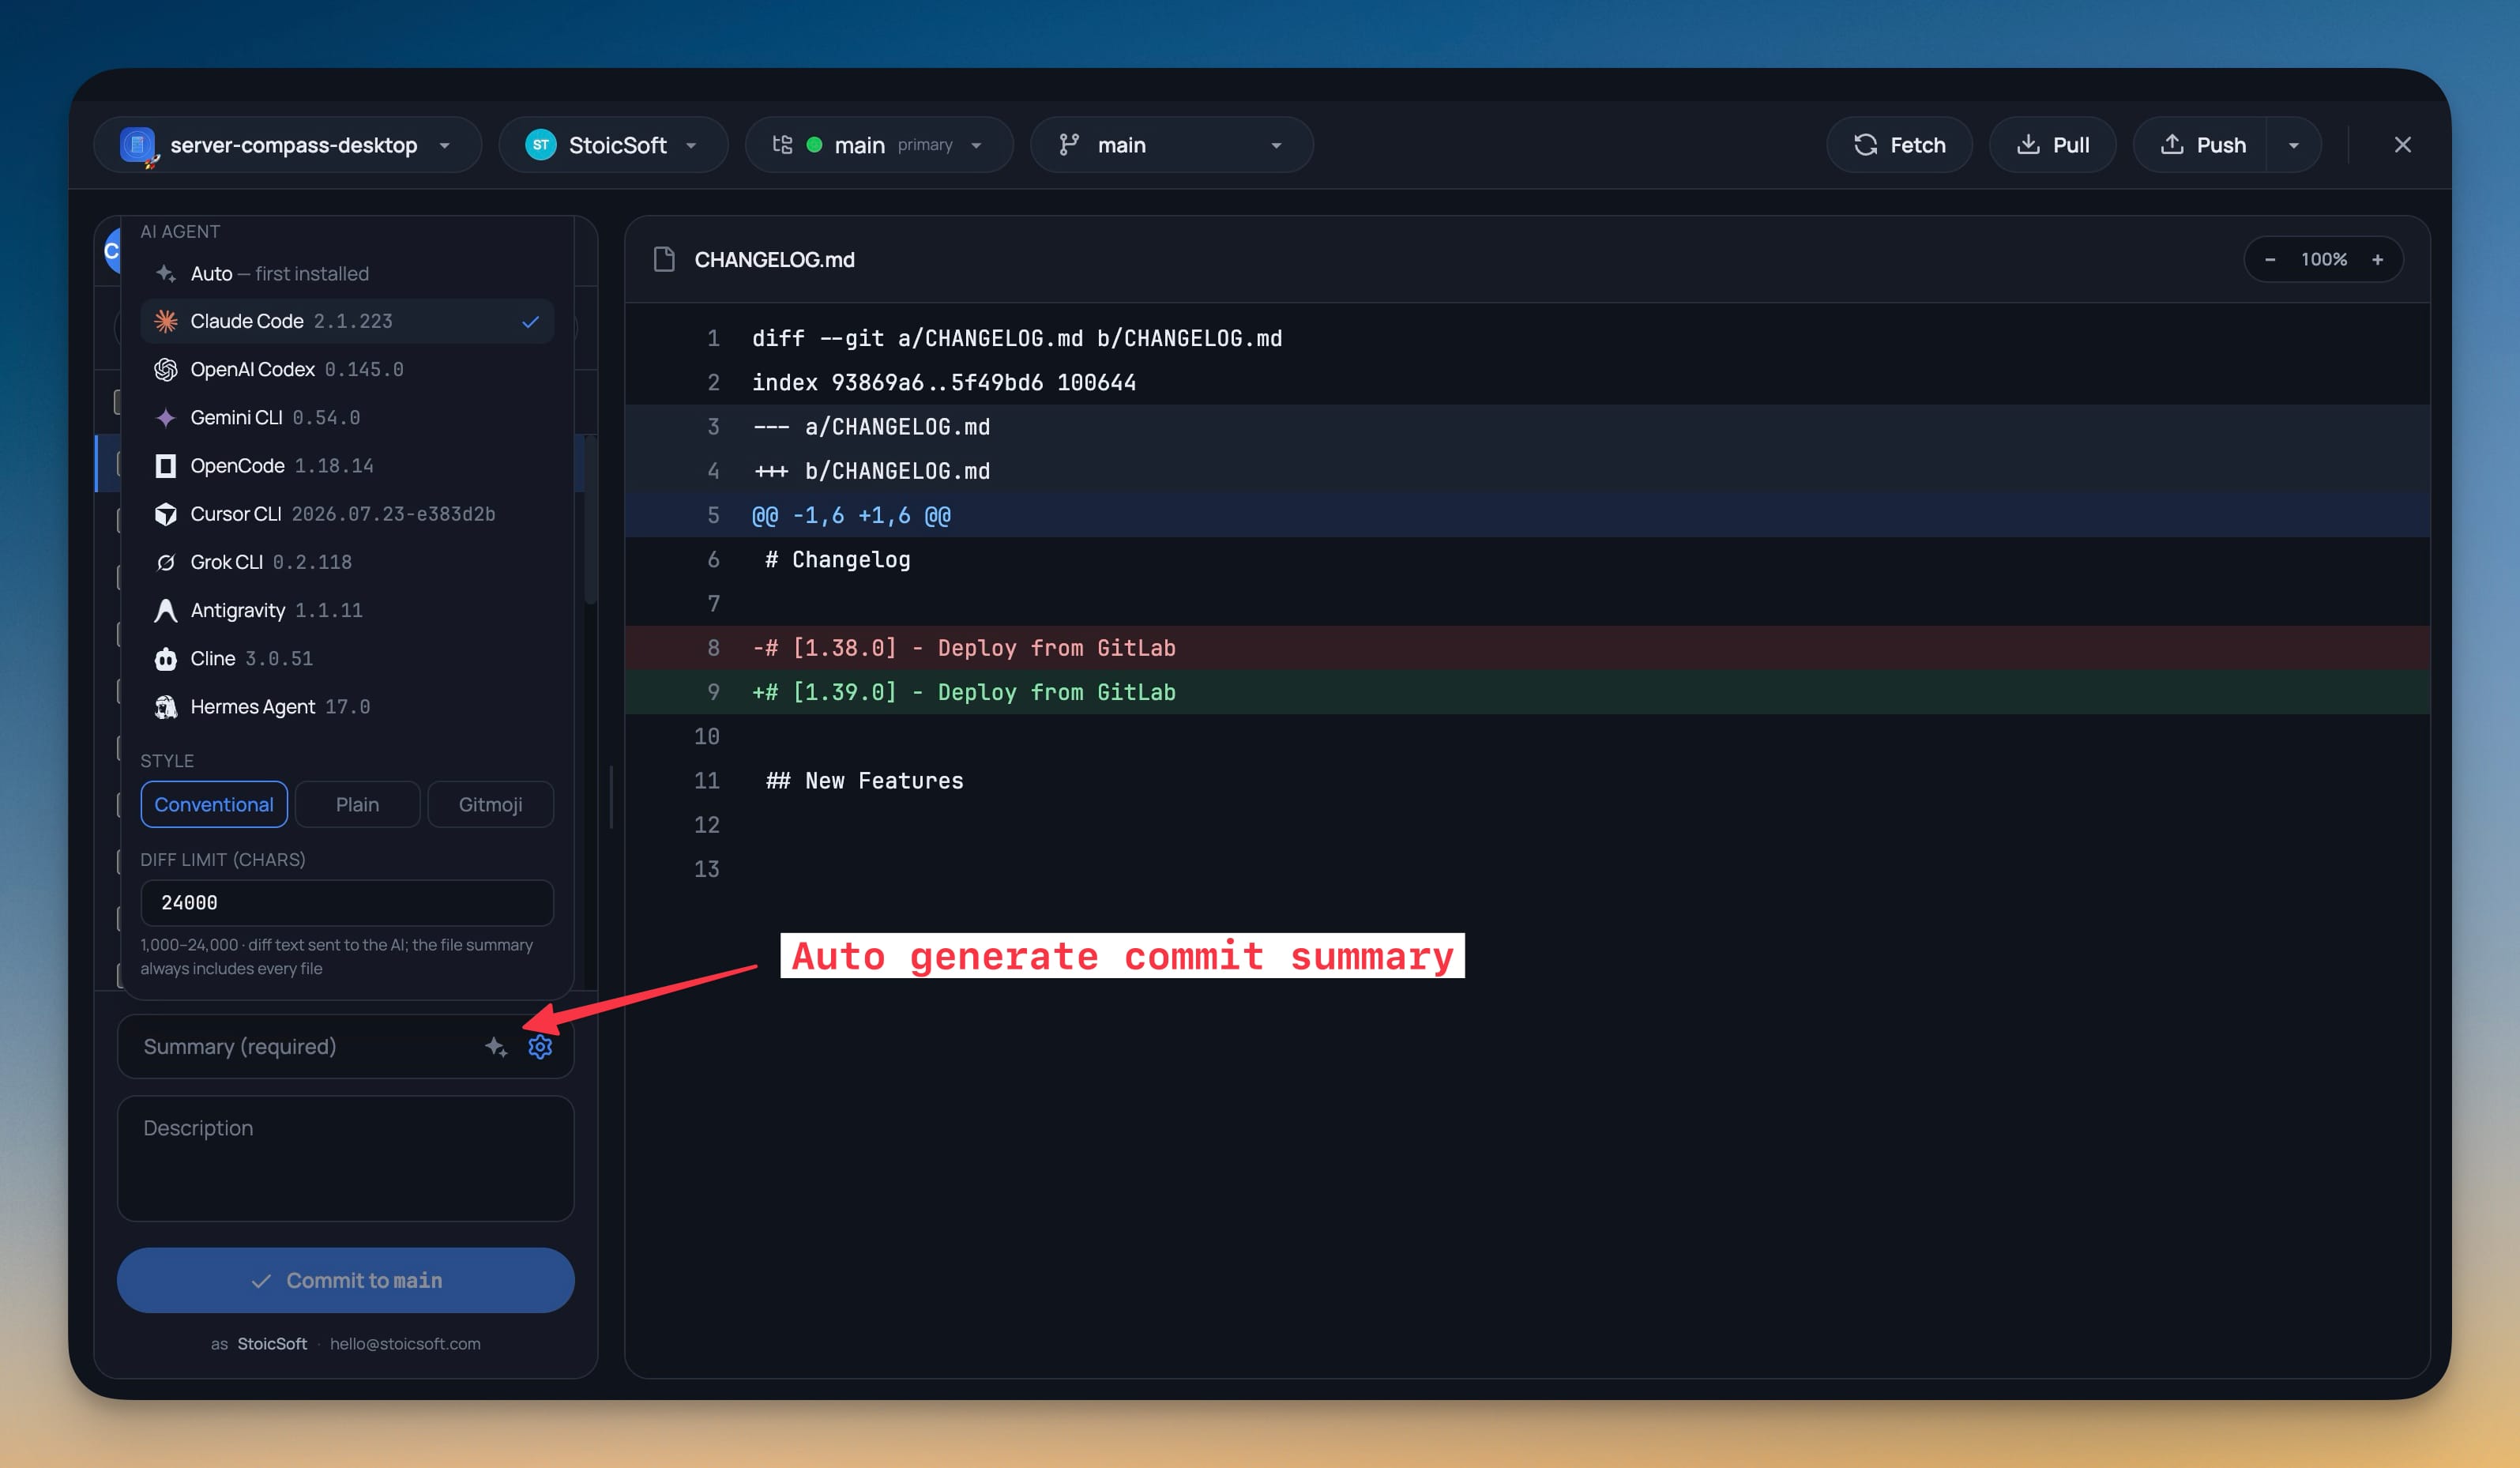The image size is (2520, 1468).
Task: Click the Description text area
Action: 346,1158
